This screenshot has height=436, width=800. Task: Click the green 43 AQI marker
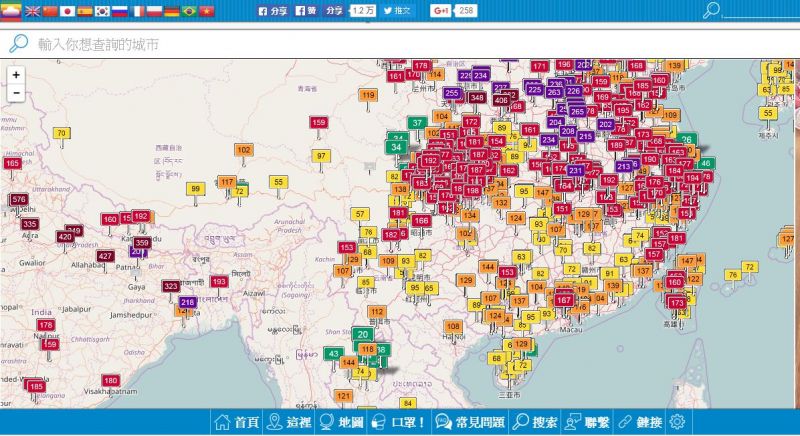333,353
